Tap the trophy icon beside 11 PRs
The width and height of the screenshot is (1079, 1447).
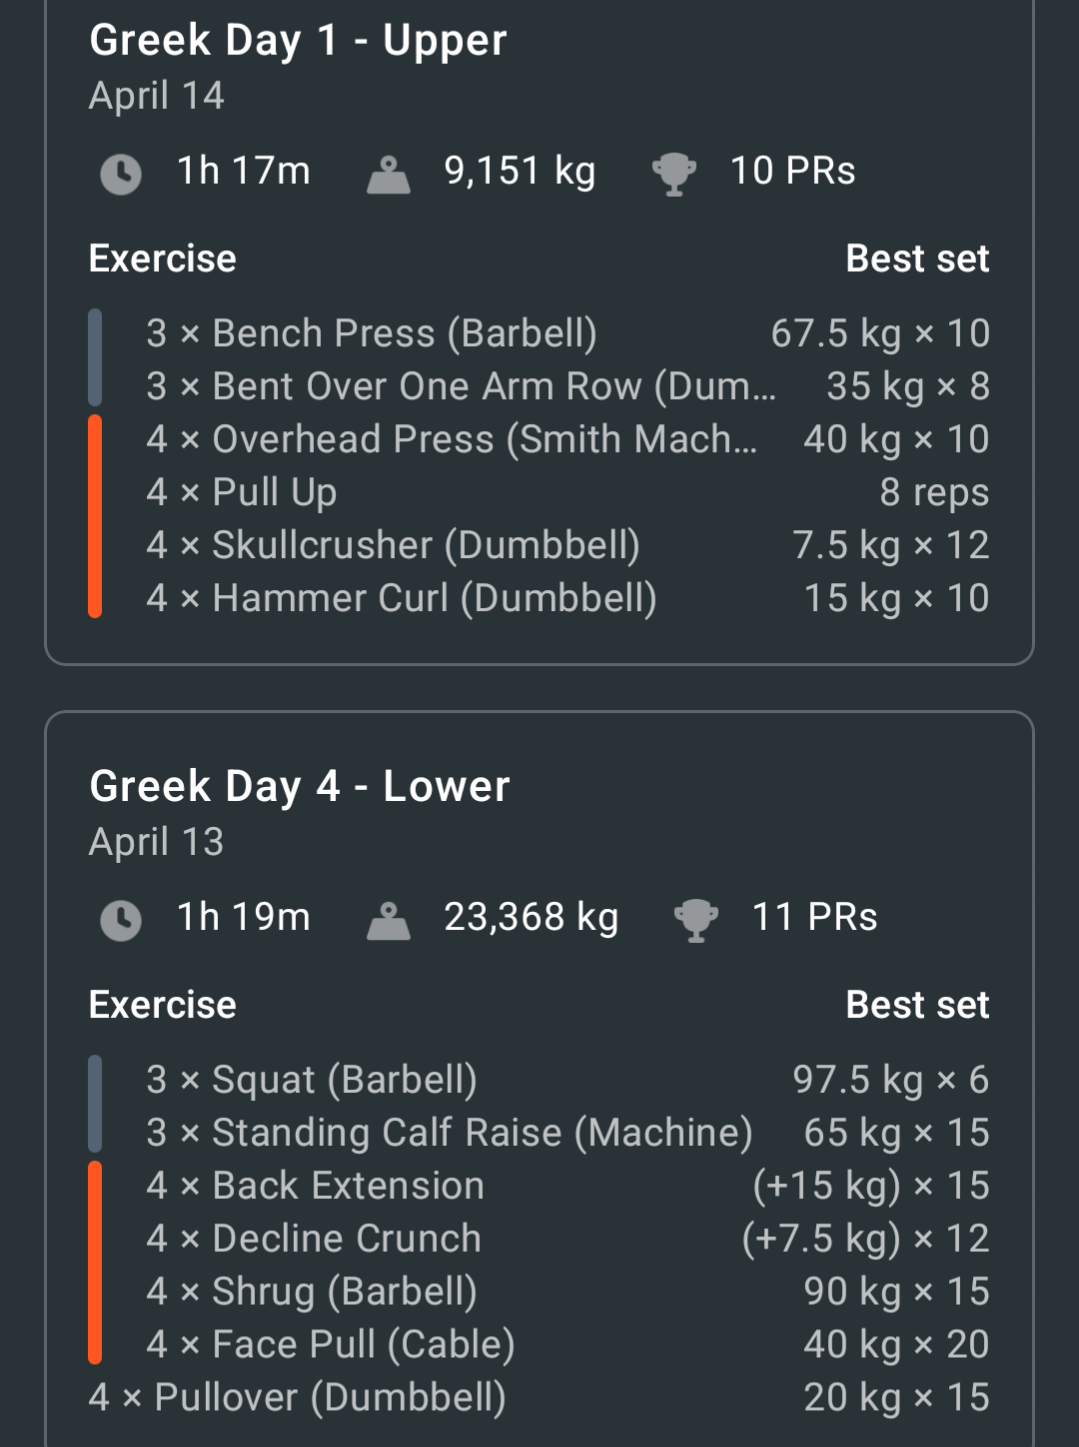point(696,920)
